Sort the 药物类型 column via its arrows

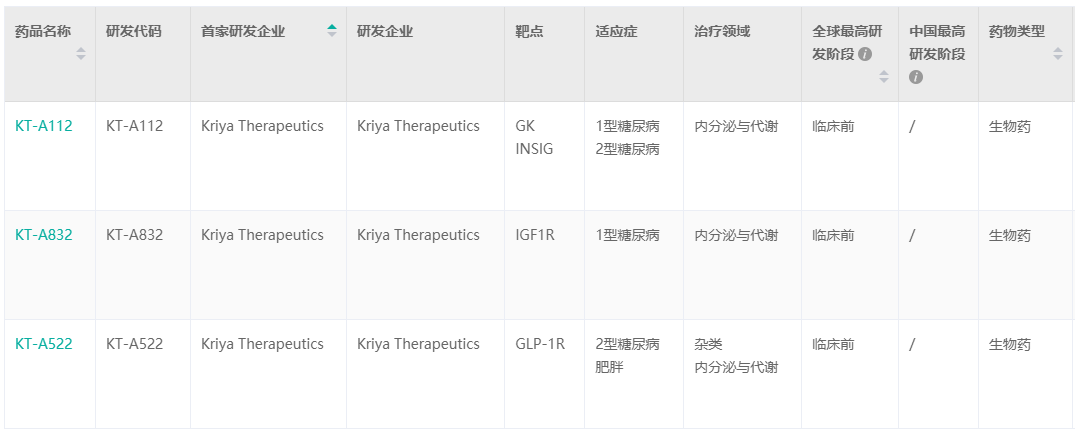coord(1058,54)
